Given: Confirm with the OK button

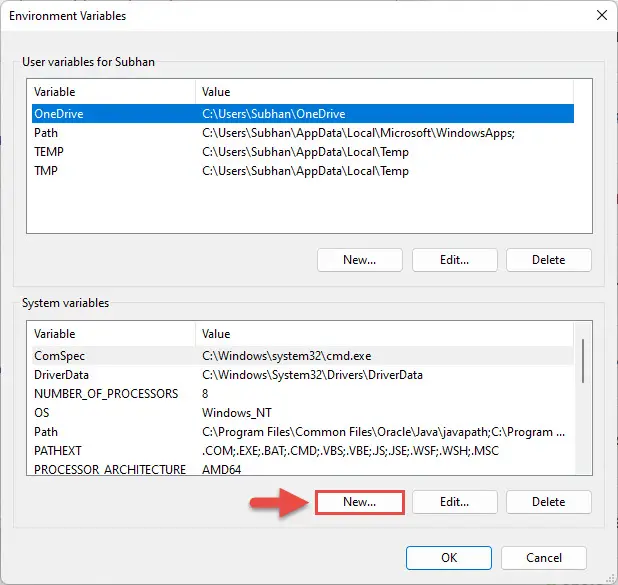Looking at the screenshot, I should coord(449,558).
